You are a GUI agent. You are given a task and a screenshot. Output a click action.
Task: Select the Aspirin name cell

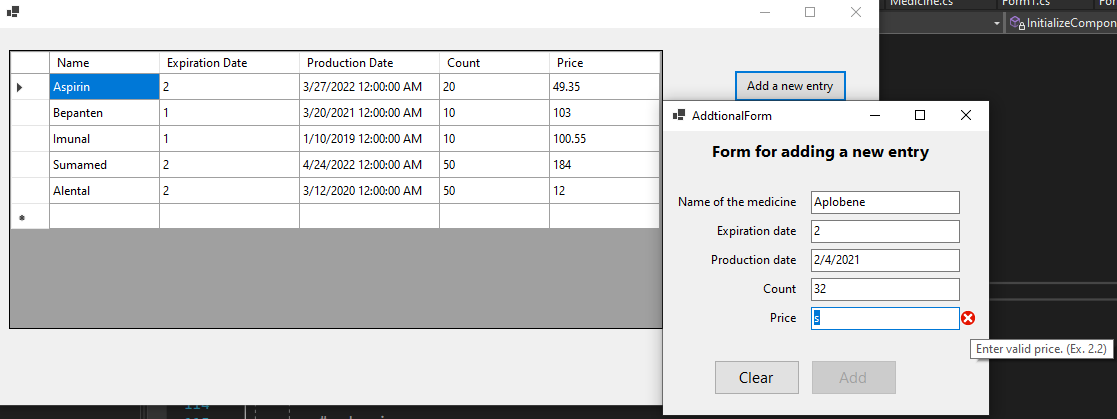pos(105,87)
